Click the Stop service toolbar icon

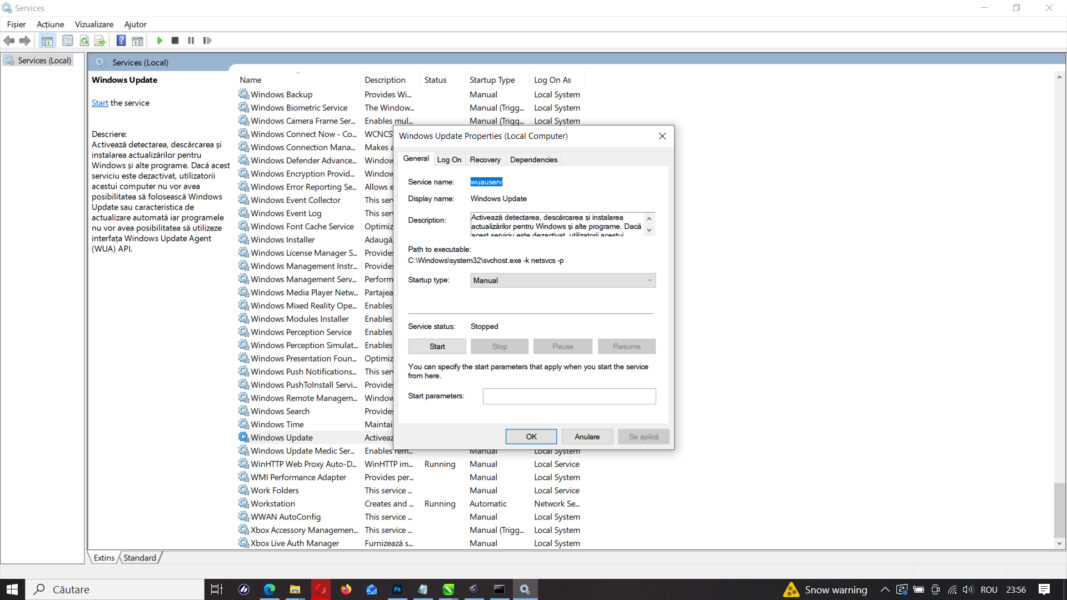tap(174, 40)
